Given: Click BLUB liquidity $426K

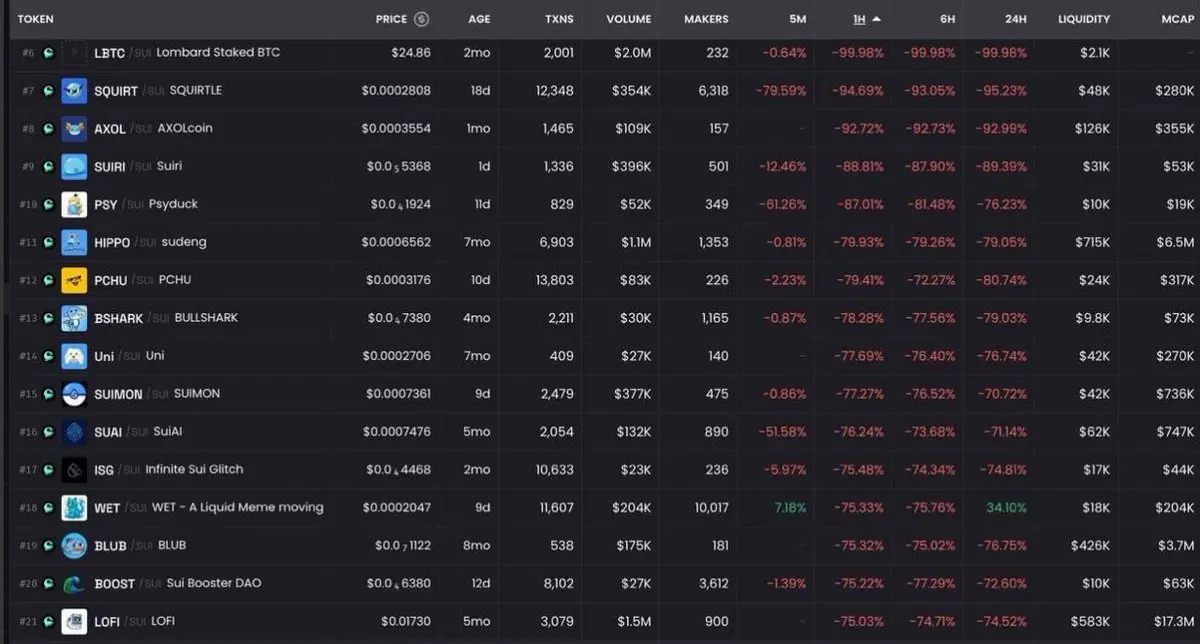Looking at the screenshot, I should click(1090, 546).
